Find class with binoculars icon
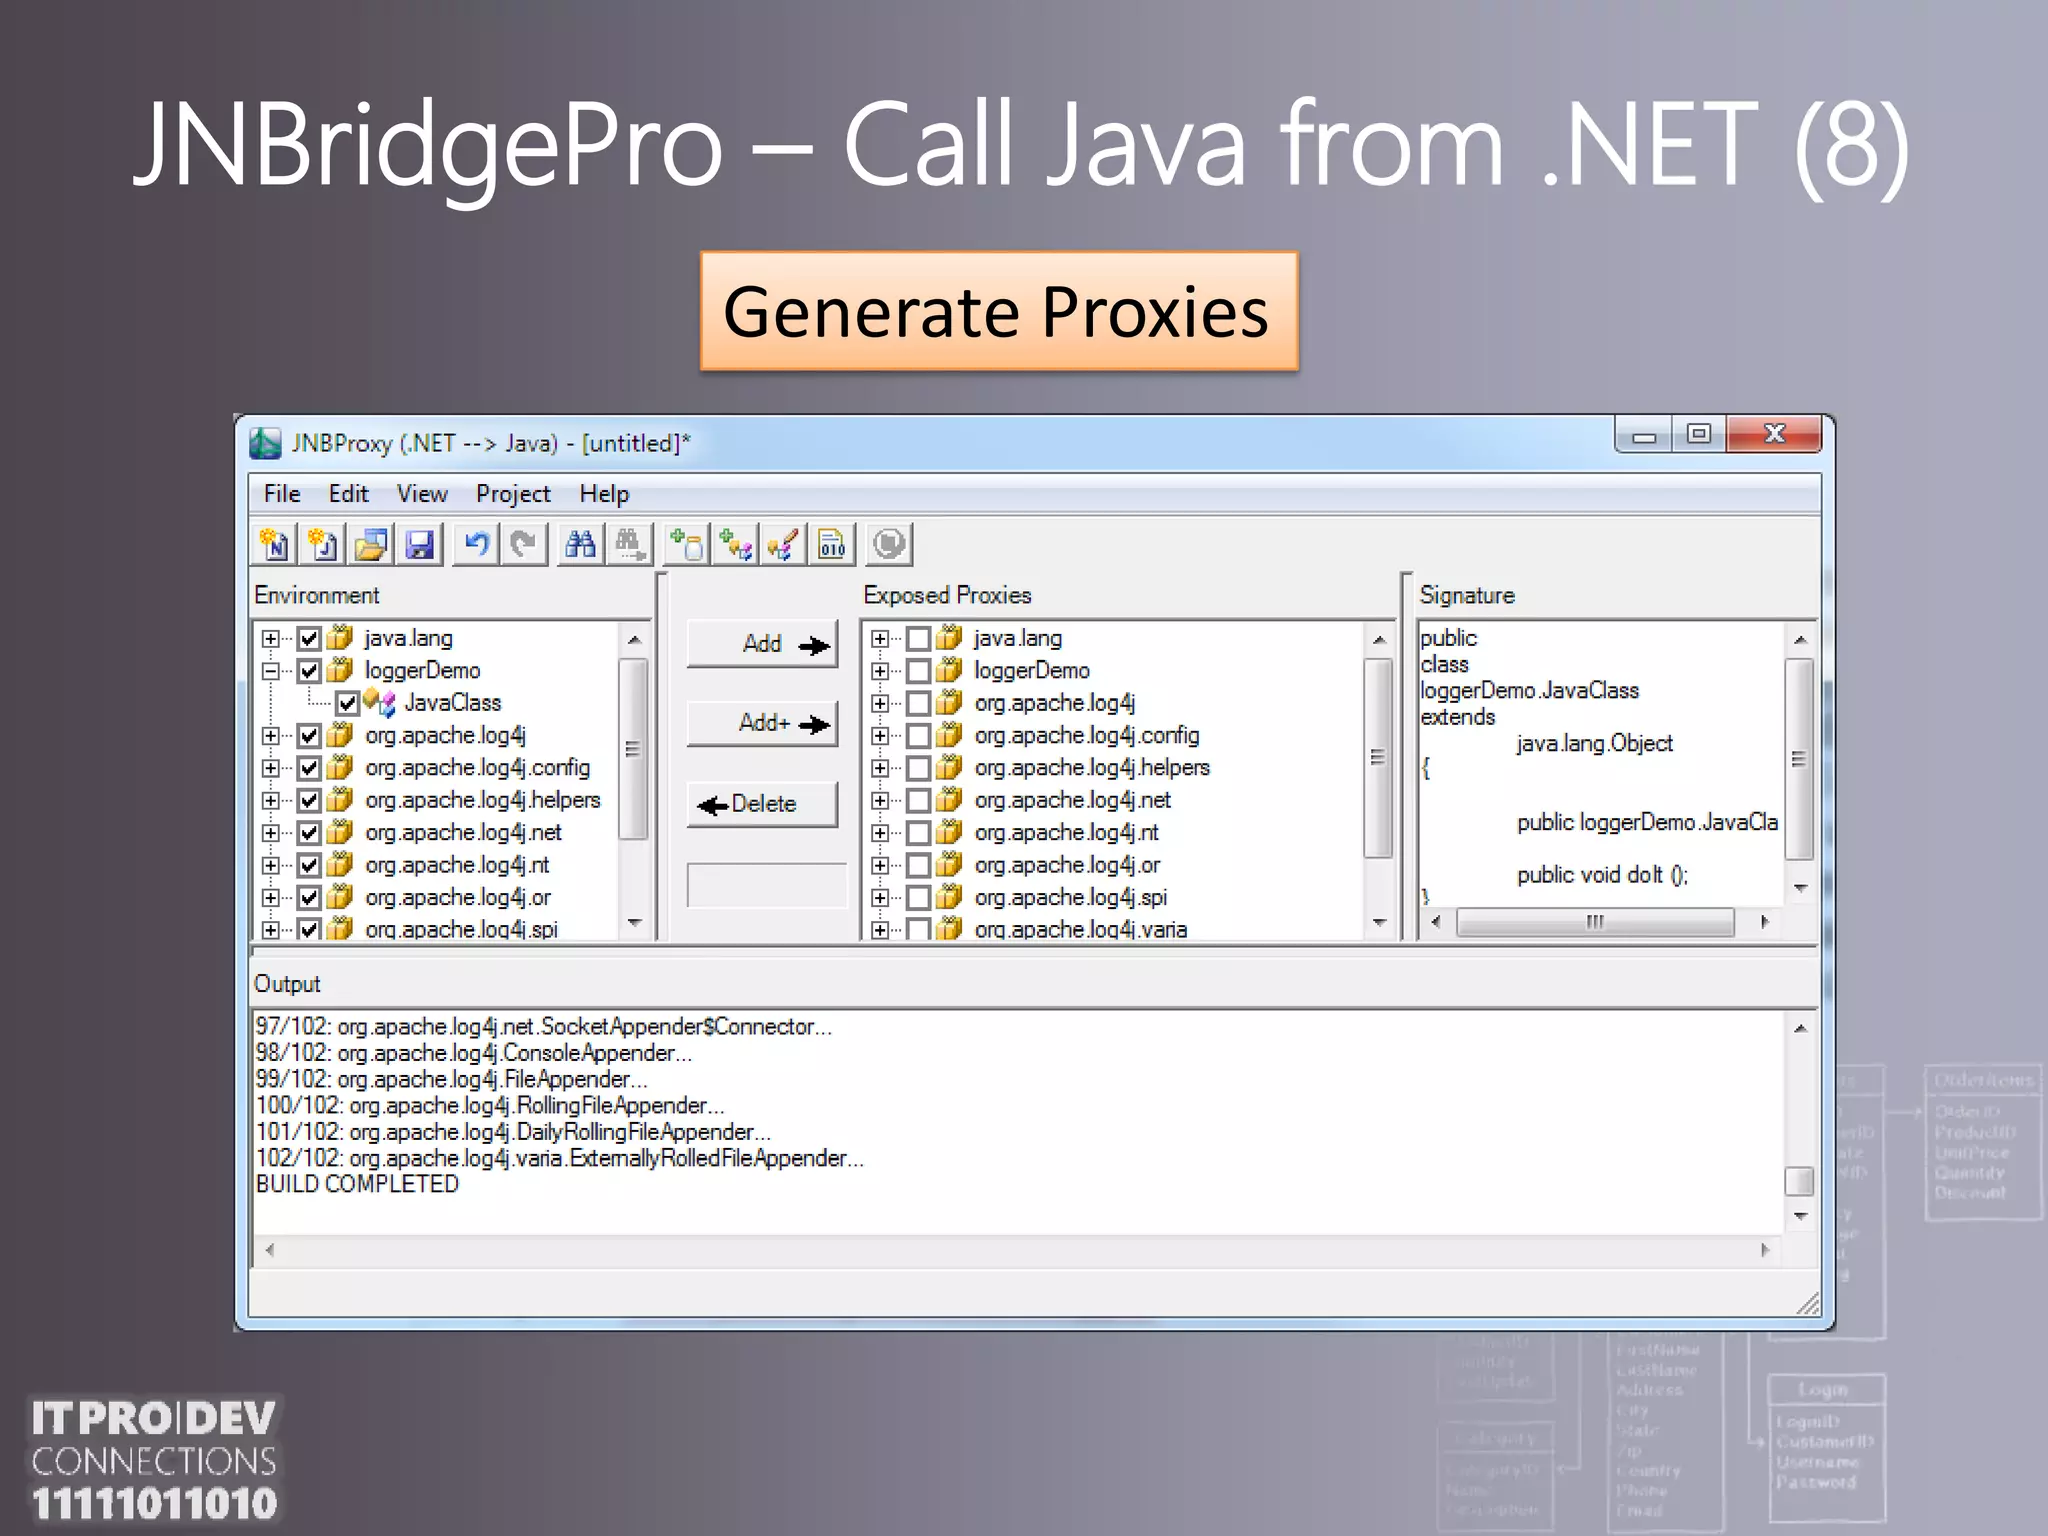This screenshot has width=2048, height=1536. pos(580,544)
